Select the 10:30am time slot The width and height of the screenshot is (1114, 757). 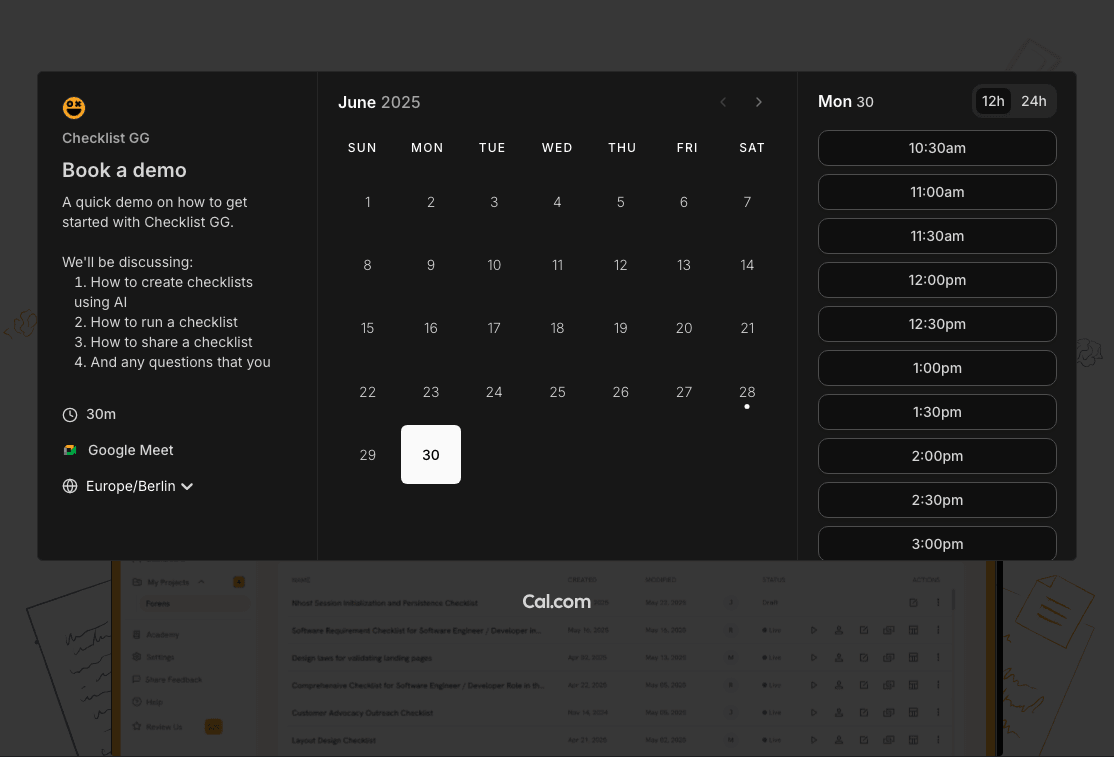coord(937,148)
